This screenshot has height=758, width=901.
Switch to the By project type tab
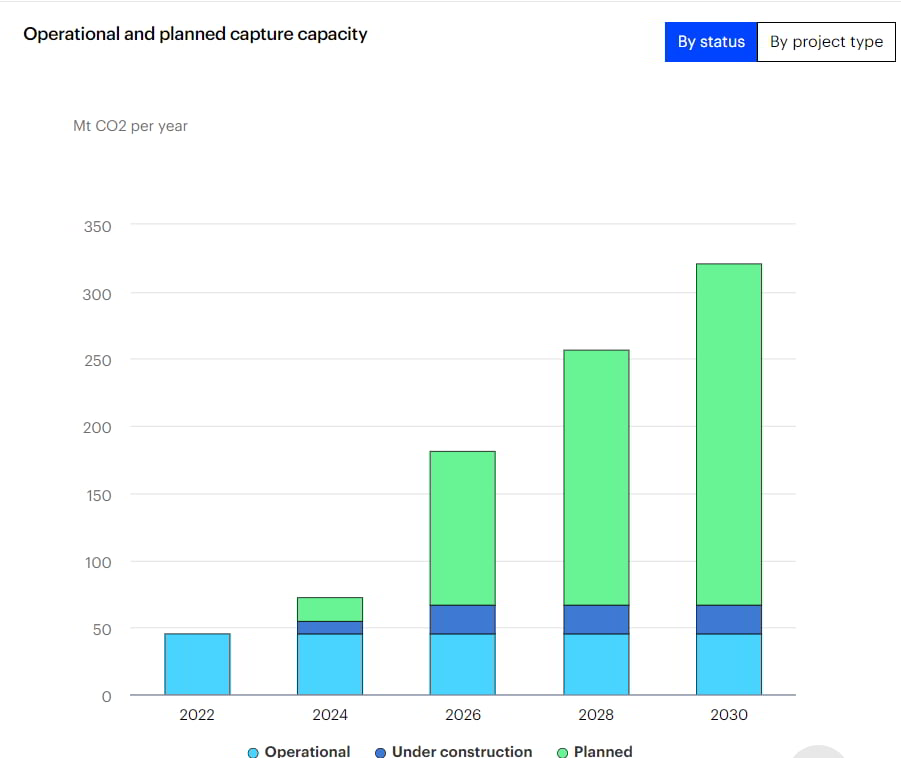[x=826, y=42]
